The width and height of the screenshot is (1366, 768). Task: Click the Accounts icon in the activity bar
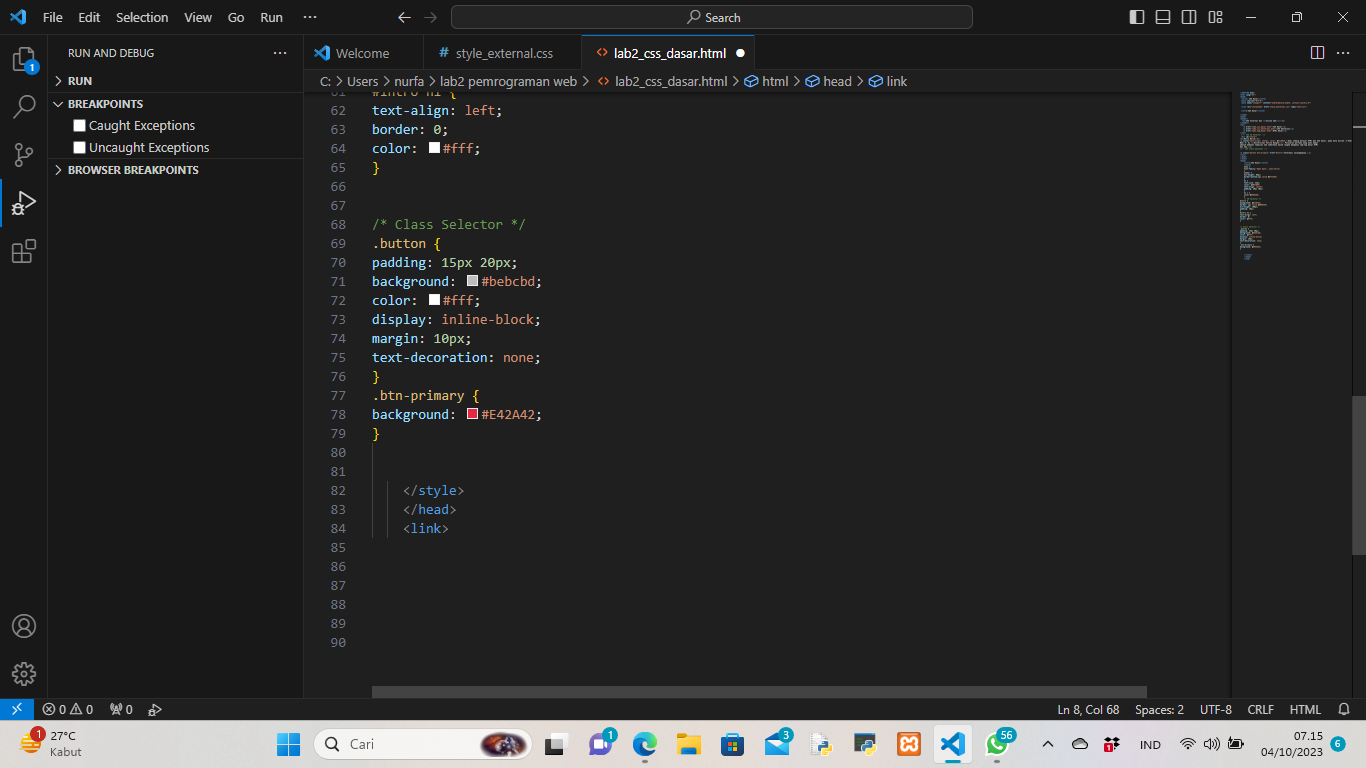(23, 626)
